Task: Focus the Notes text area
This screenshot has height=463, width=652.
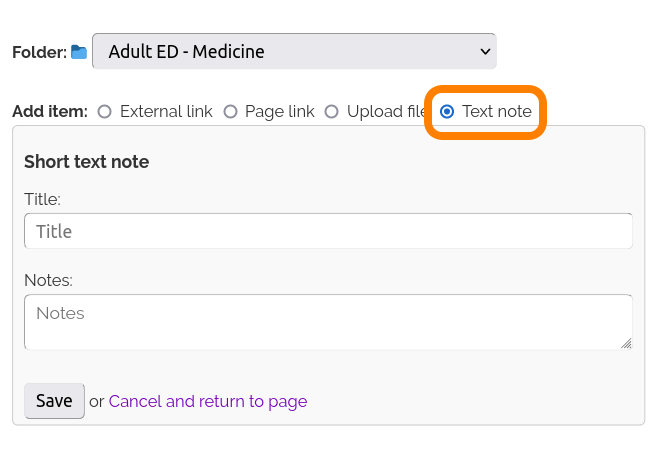Action: click(328, 322)
